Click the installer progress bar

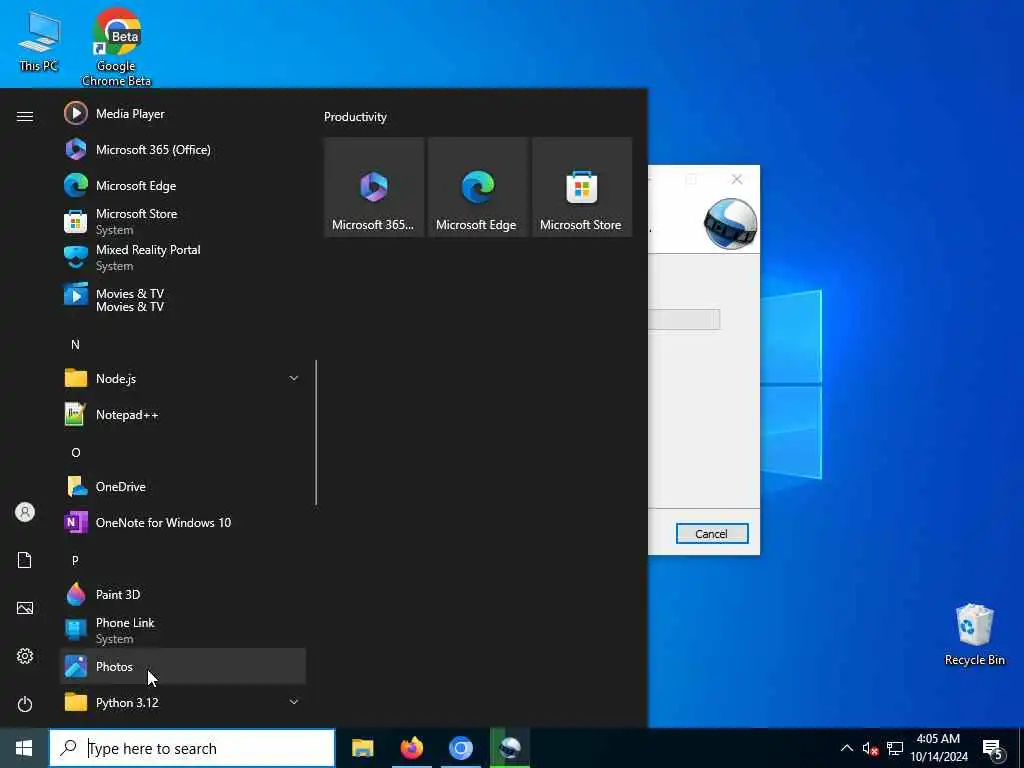point(684,319)
